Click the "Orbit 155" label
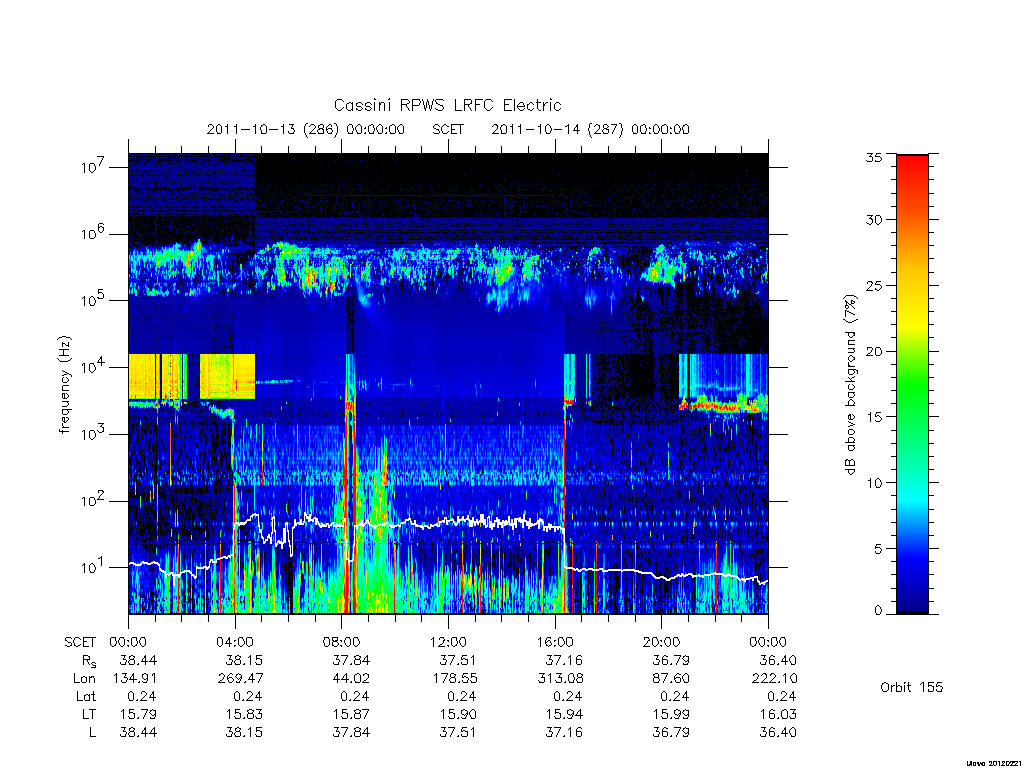The width and height of the screenshot is (1024, 768). (912, 687)
